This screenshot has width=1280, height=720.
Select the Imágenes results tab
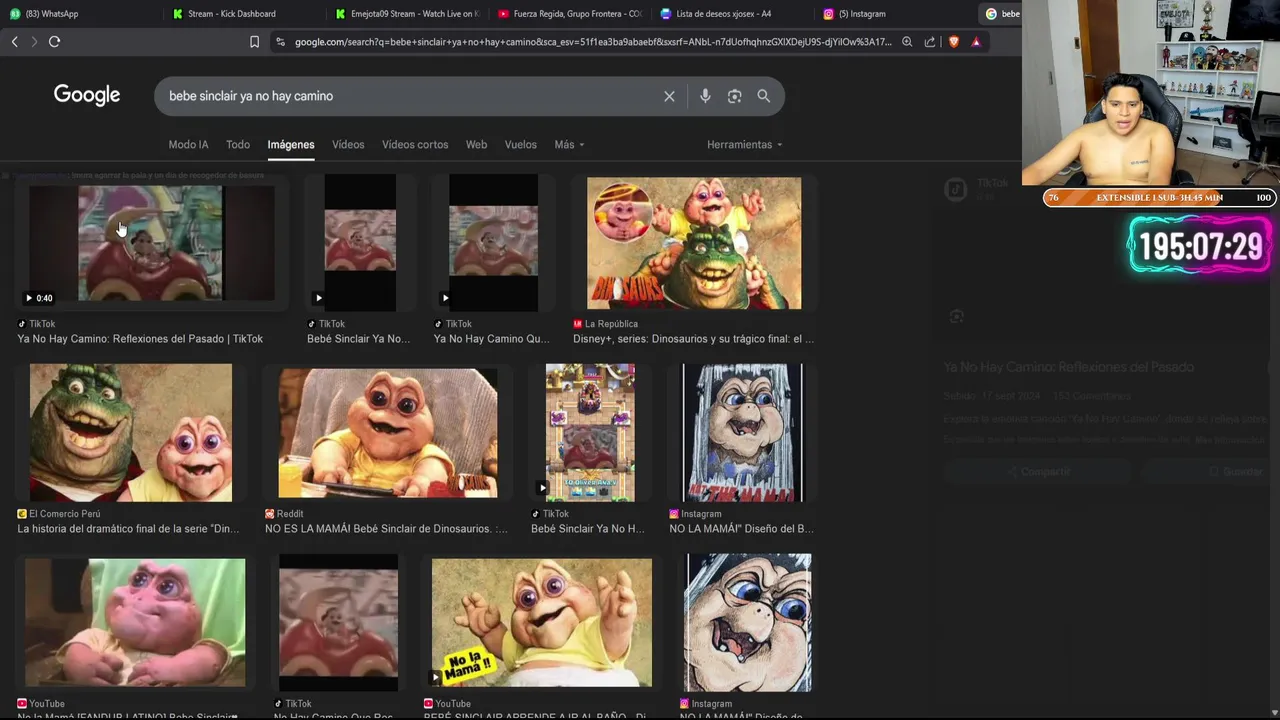click(x=291, y=145)
